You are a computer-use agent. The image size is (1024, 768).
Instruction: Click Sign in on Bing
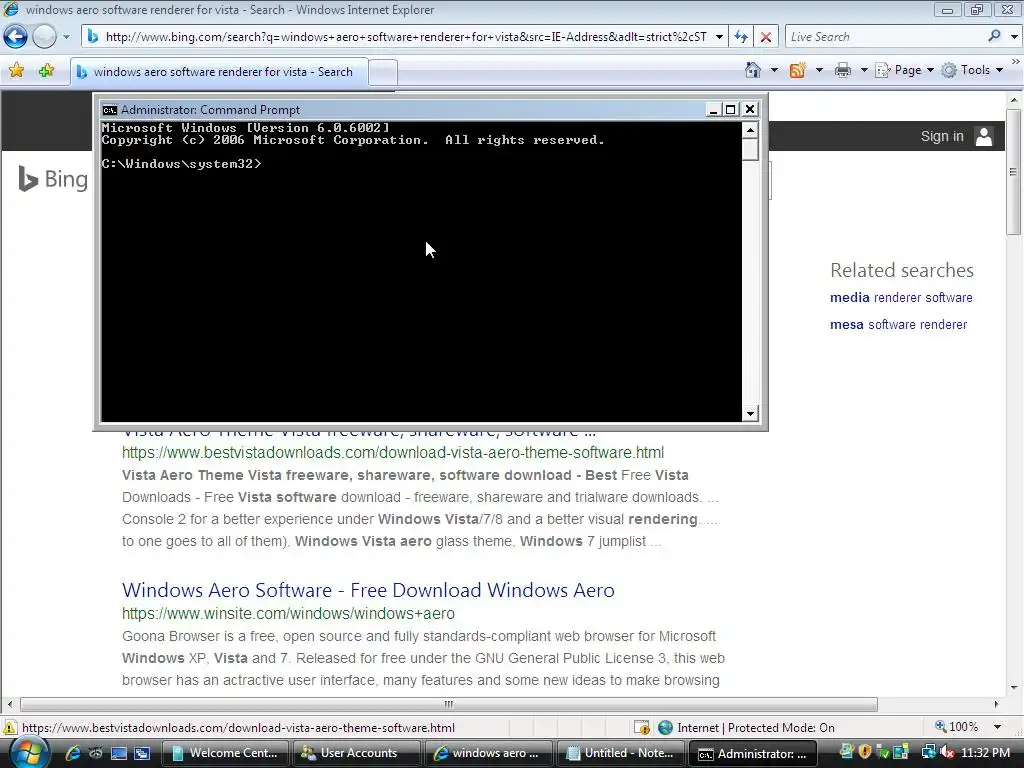click(x=942, y=136)
